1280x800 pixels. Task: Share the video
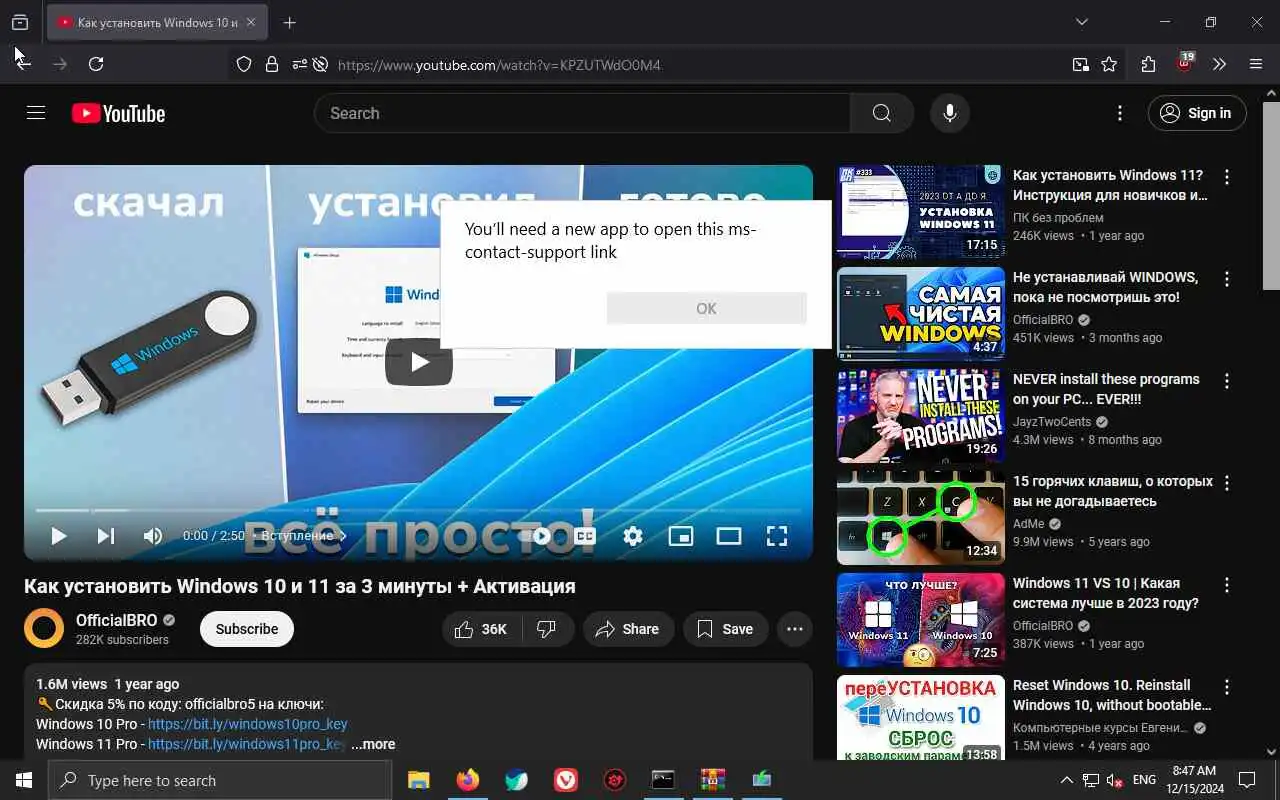(627, 629)
